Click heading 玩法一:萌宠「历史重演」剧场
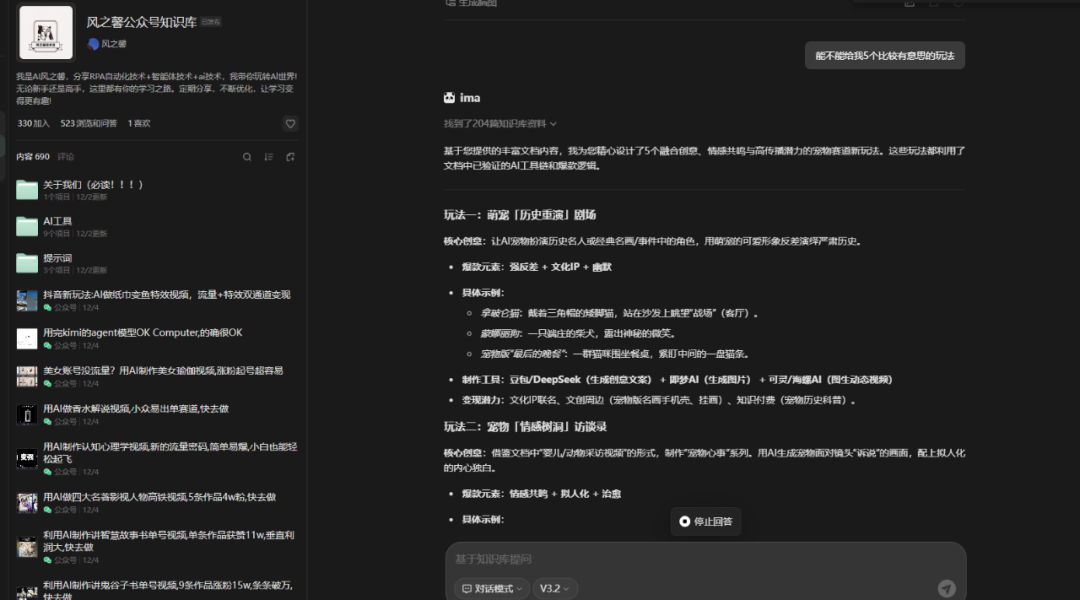The width and height of the screenshot is (1080, 600). pos(520,215)
